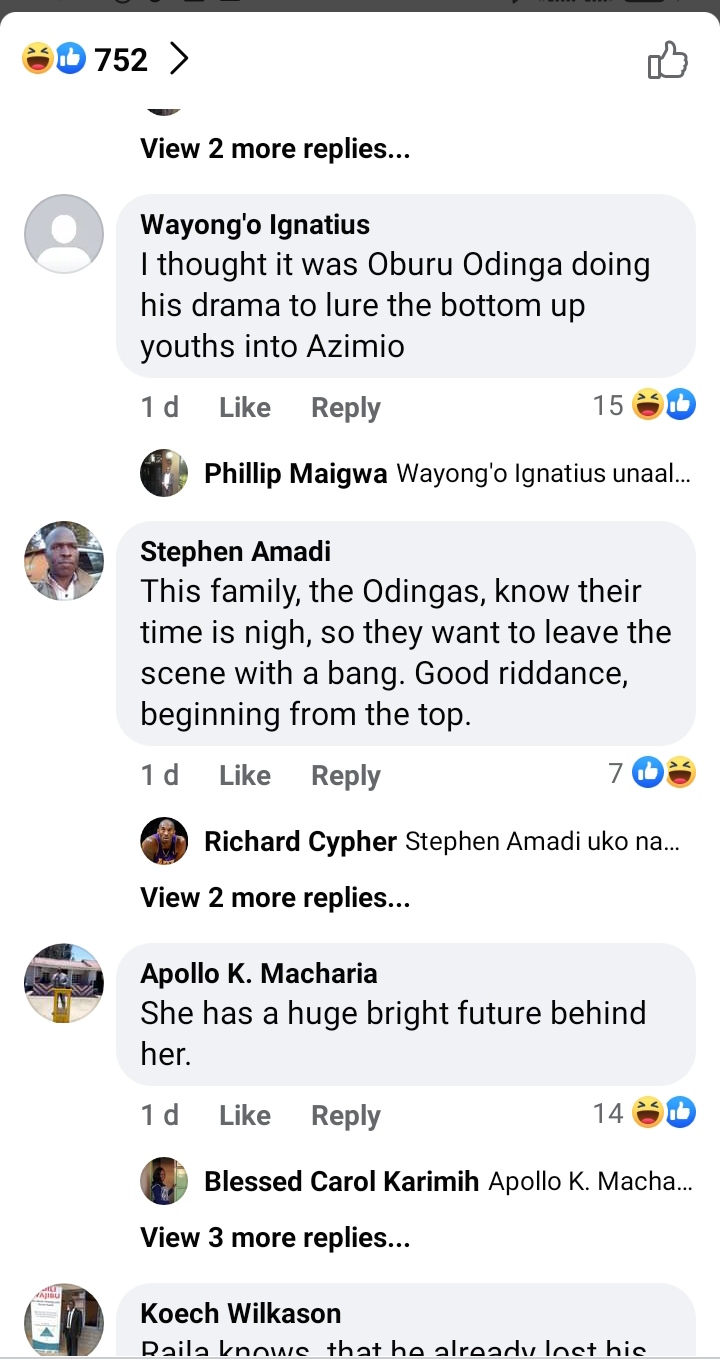The height and width of the screenshot is (1369, 720).
Task: Open Apollo K. Macharia's profile picture
Action: pyautogui.click(x=64, y=983)
